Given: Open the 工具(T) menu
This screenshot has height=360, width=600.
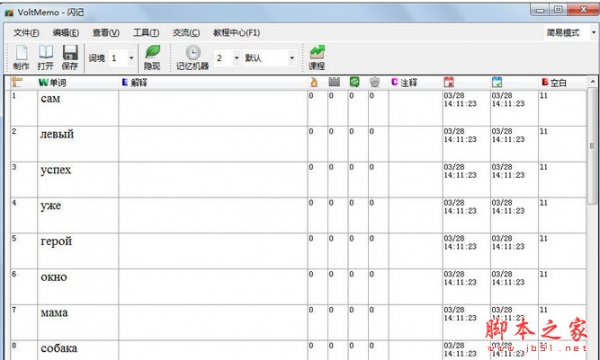Looking at the screenshot, I should [x=146, y=33].
